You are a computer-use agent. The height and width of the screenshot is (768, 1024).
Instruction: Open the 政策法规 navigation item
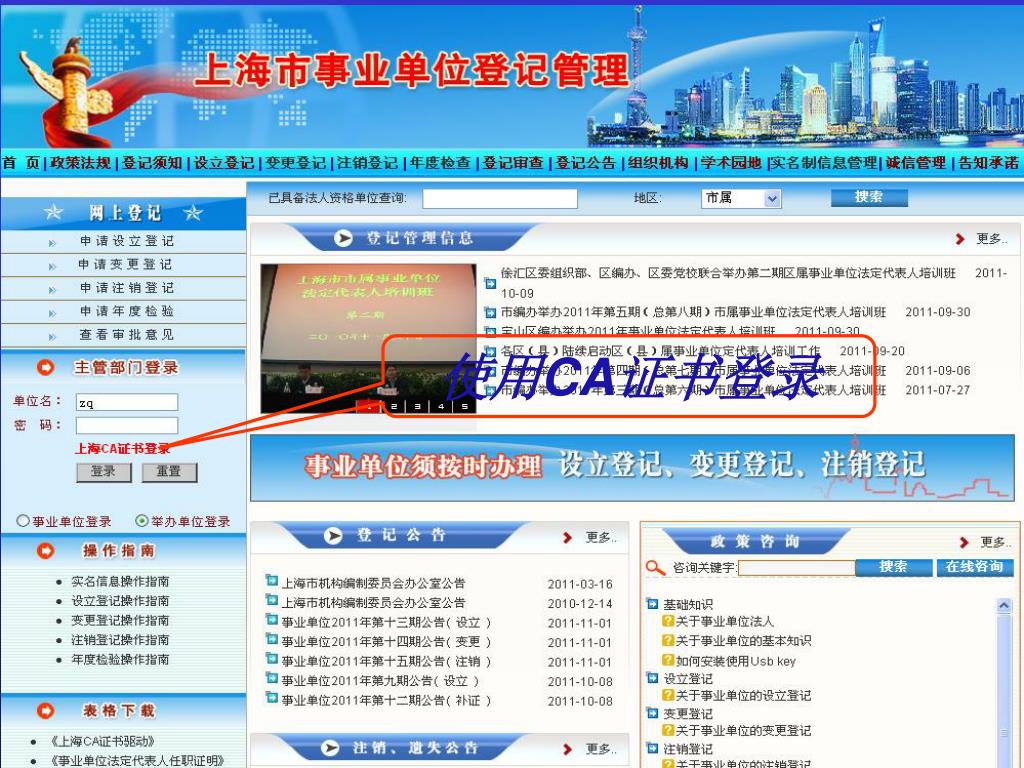[80, 163]
